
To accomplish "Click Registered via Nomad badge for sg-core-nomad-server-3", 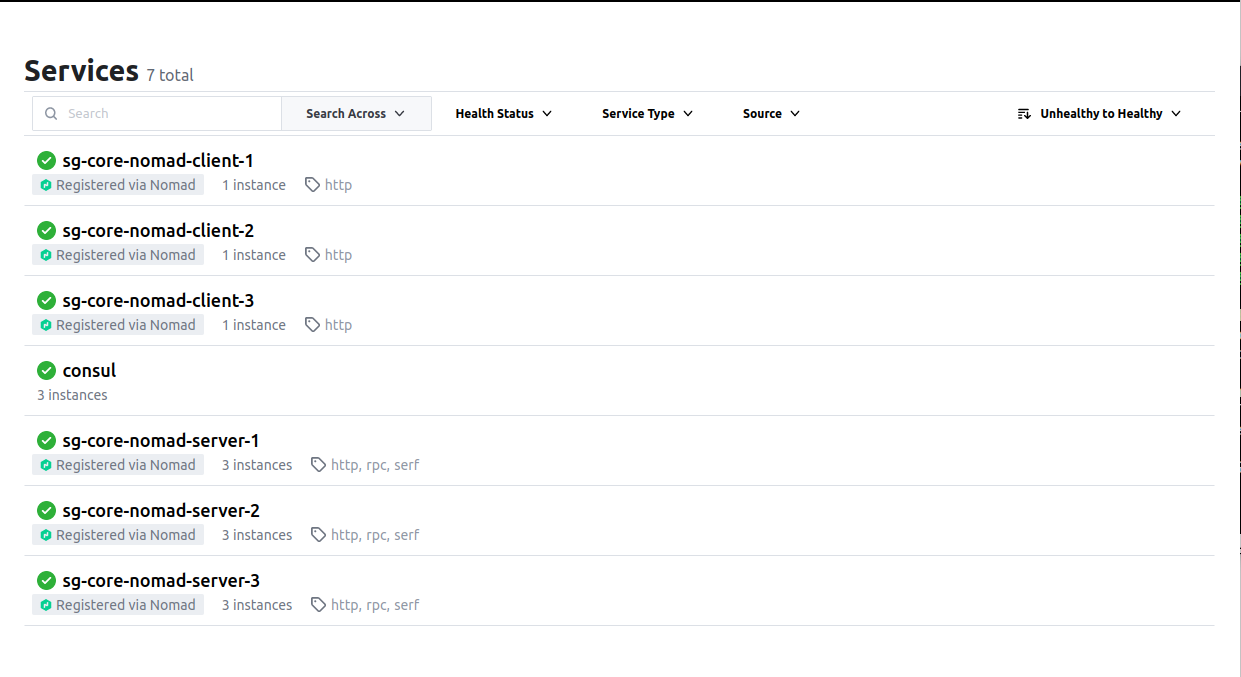I will (118, 605).
